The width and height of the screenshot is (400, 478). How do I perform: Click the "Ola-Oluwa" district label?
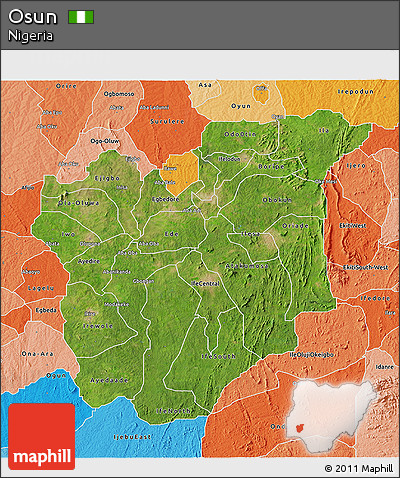(78, 203)
